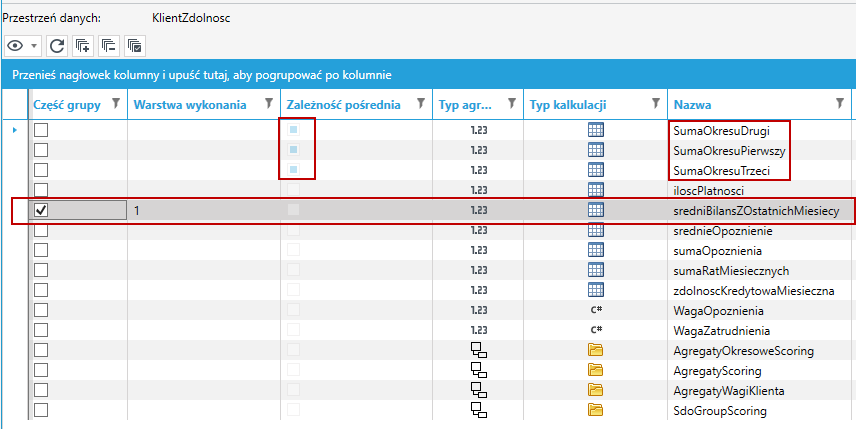Screen dimensions: 856x429
Task: Open the filter on the Zależność pośrednia column
Action: point(421,104)
